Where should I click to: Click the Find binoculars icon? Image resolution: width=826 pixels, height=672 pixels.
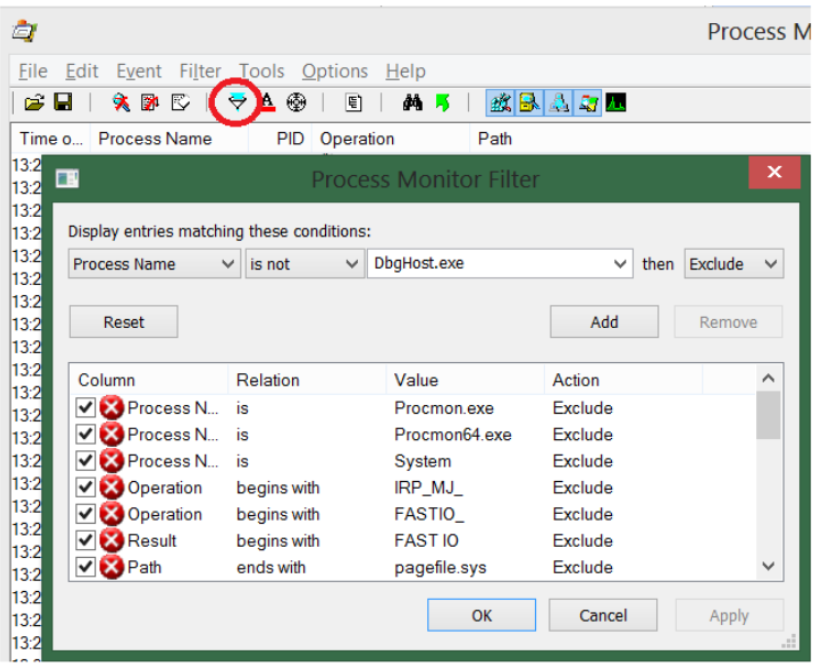pyautogui.click(x=412, y=102)
